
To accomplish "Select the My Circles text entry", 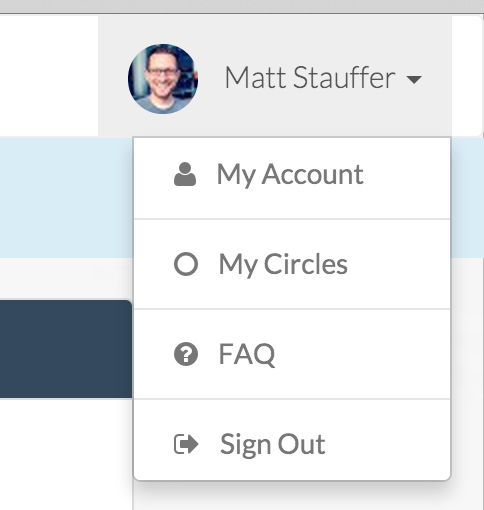I will [283, 264].
